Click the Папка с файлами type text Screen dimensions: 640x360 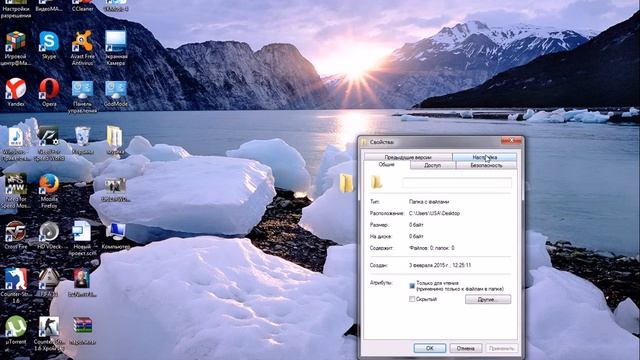click(x=429, y=202)
